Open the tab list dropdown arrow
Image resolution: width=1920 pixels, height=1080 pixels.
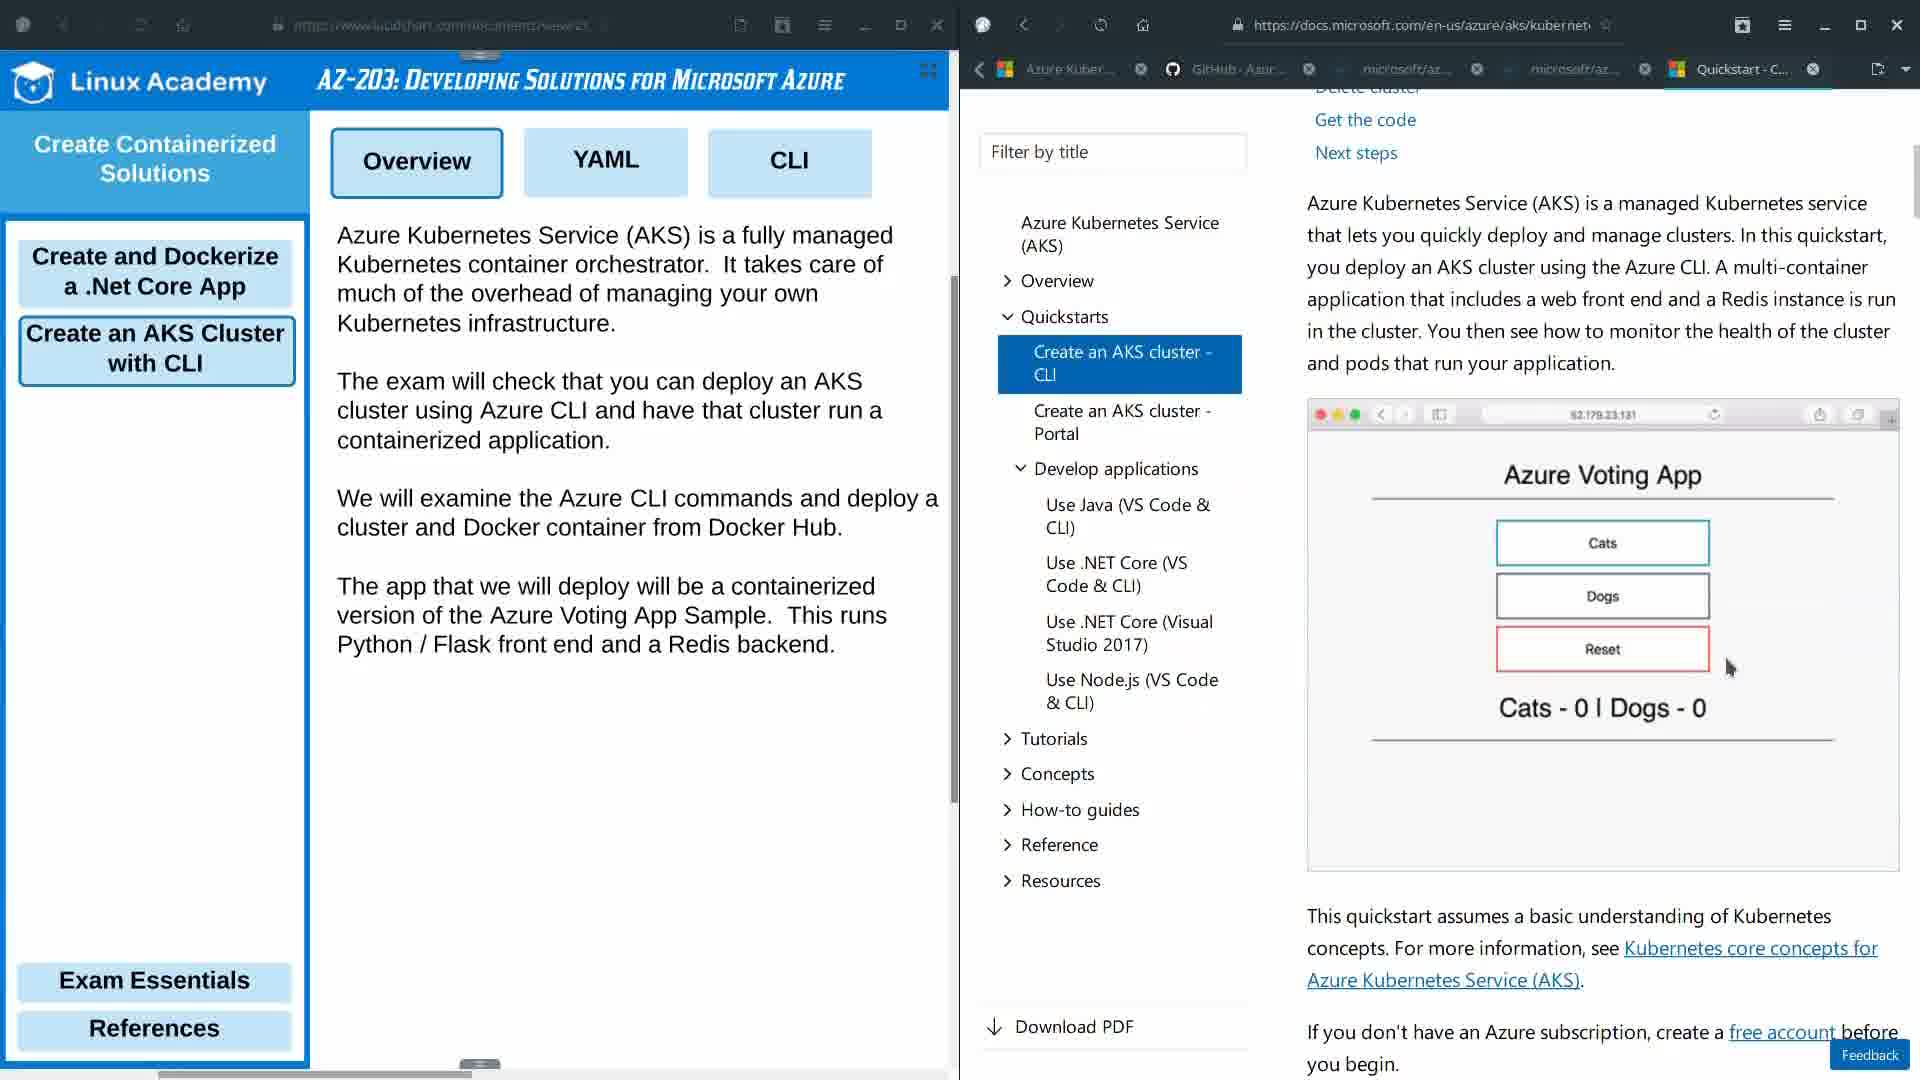click(1905, 69)
